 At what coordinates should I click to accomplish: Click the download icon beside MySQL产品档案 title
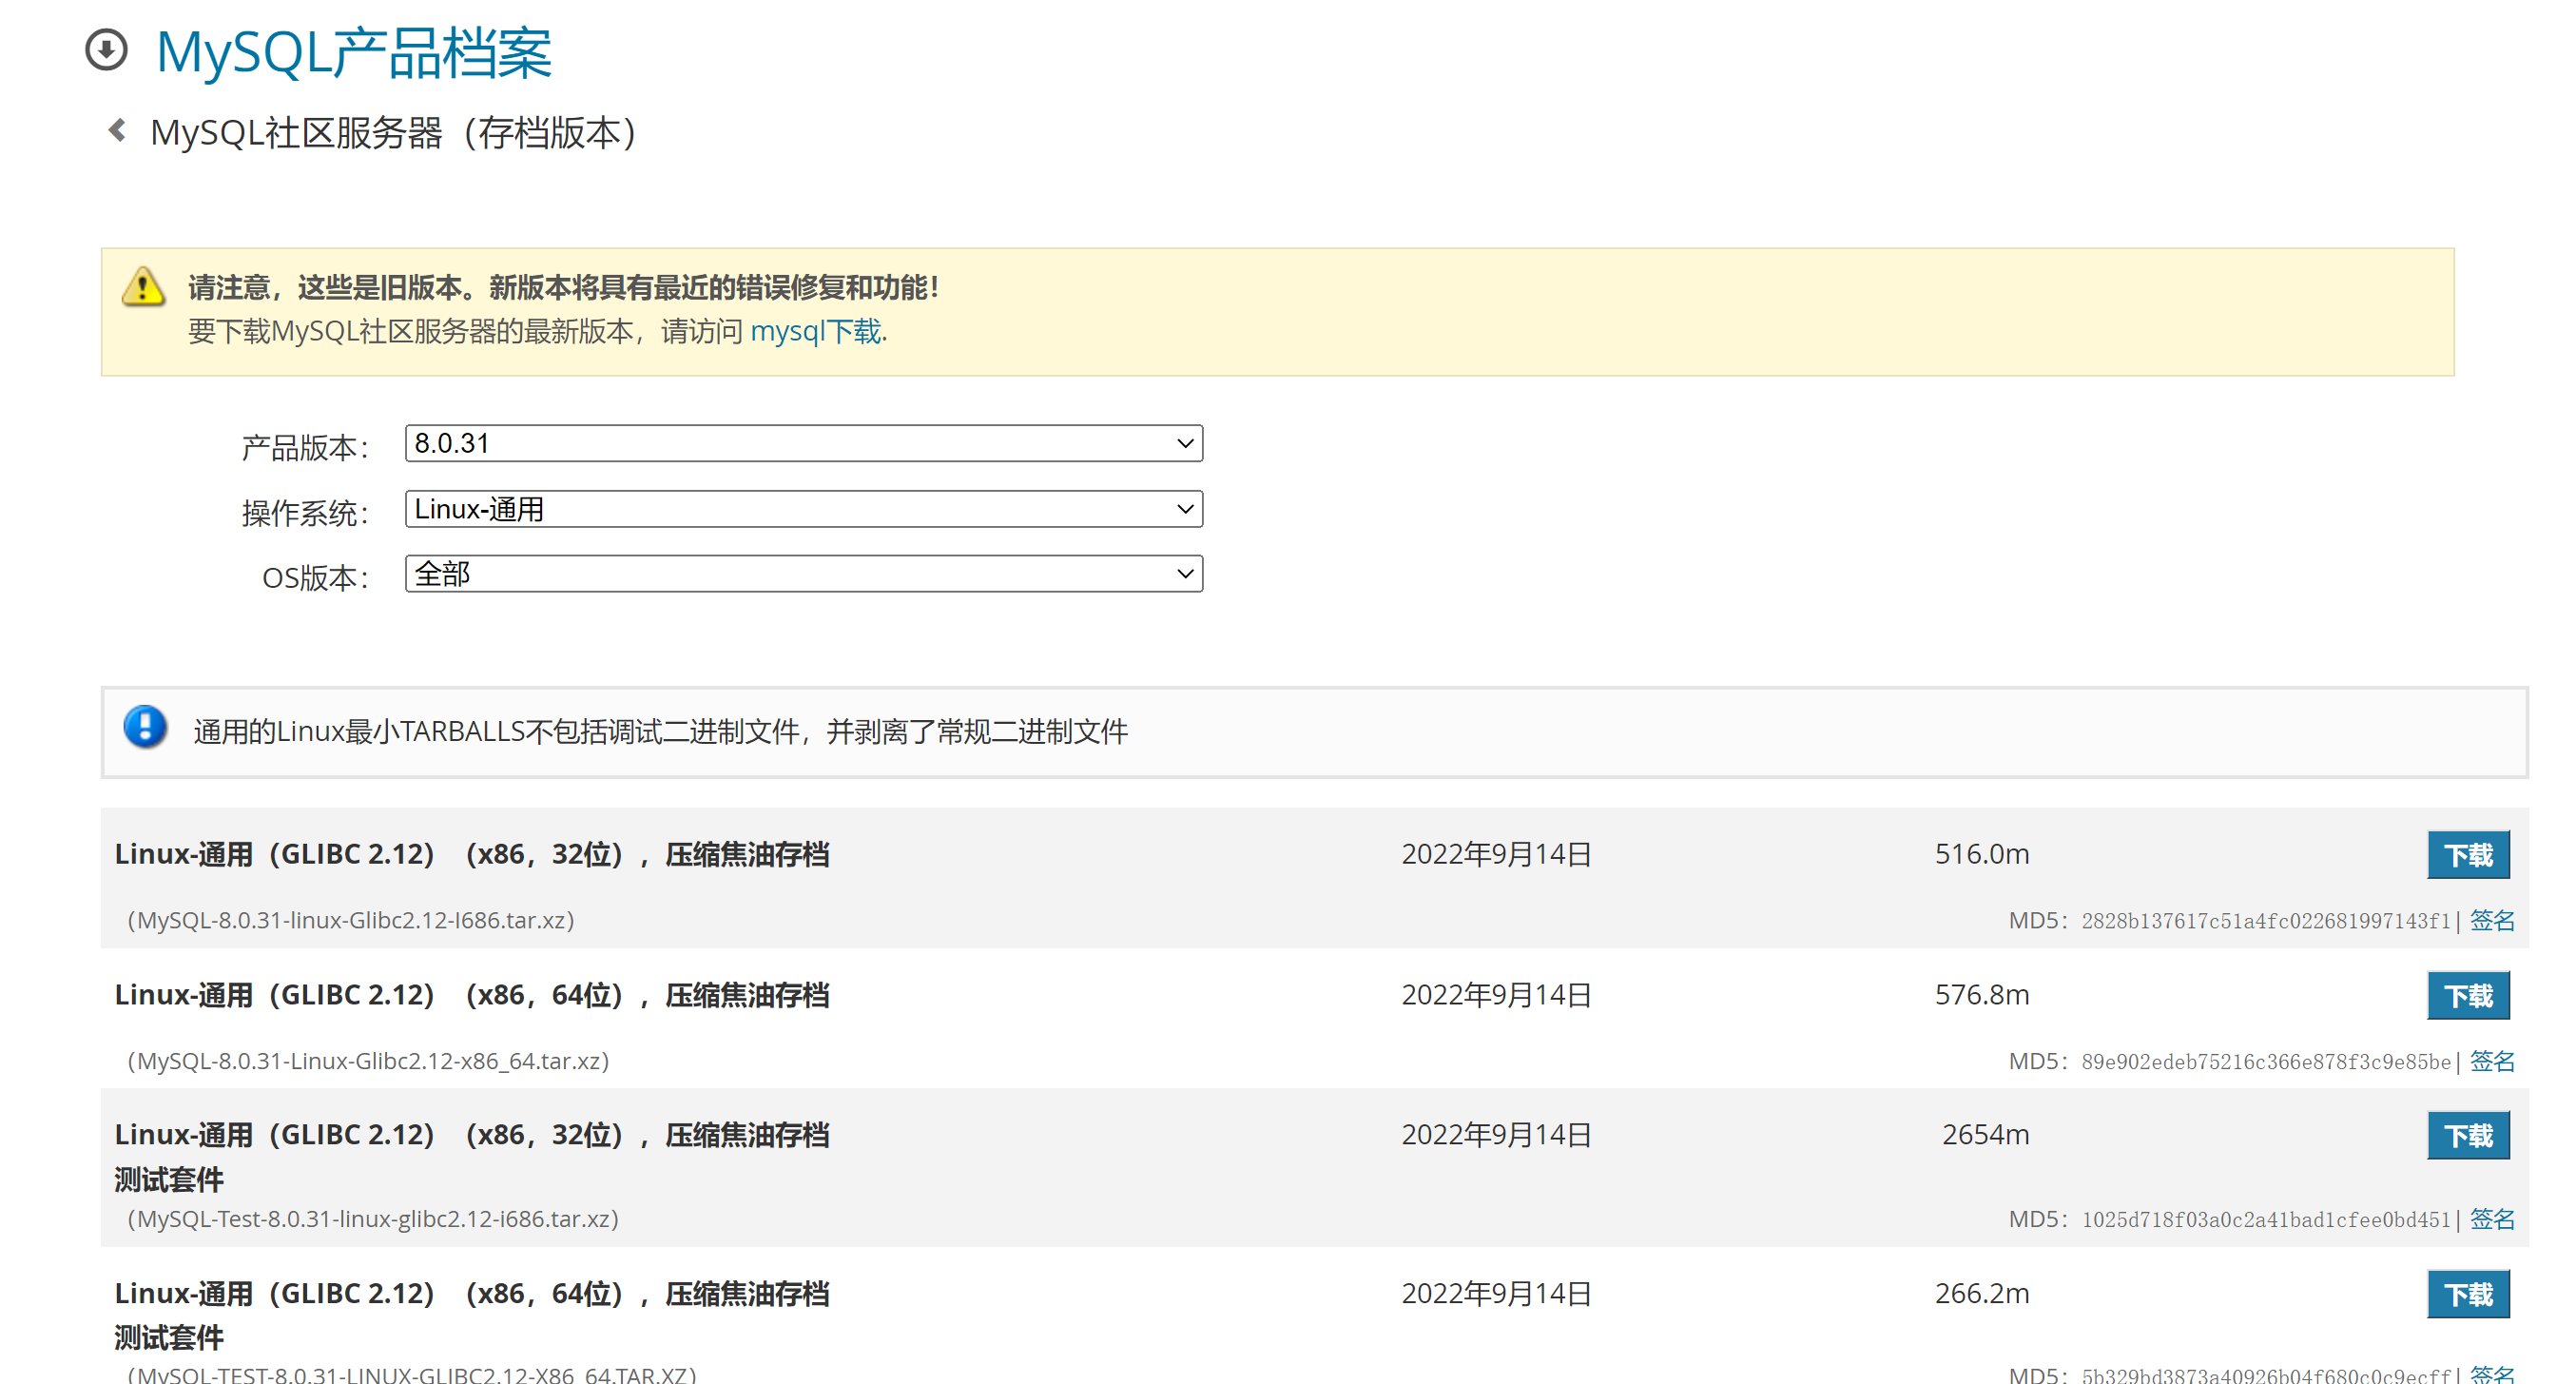[x=109, y=52]
